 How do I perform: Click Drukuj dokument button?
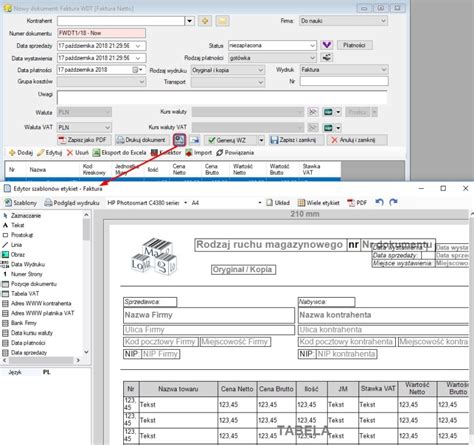coord(141,140)
